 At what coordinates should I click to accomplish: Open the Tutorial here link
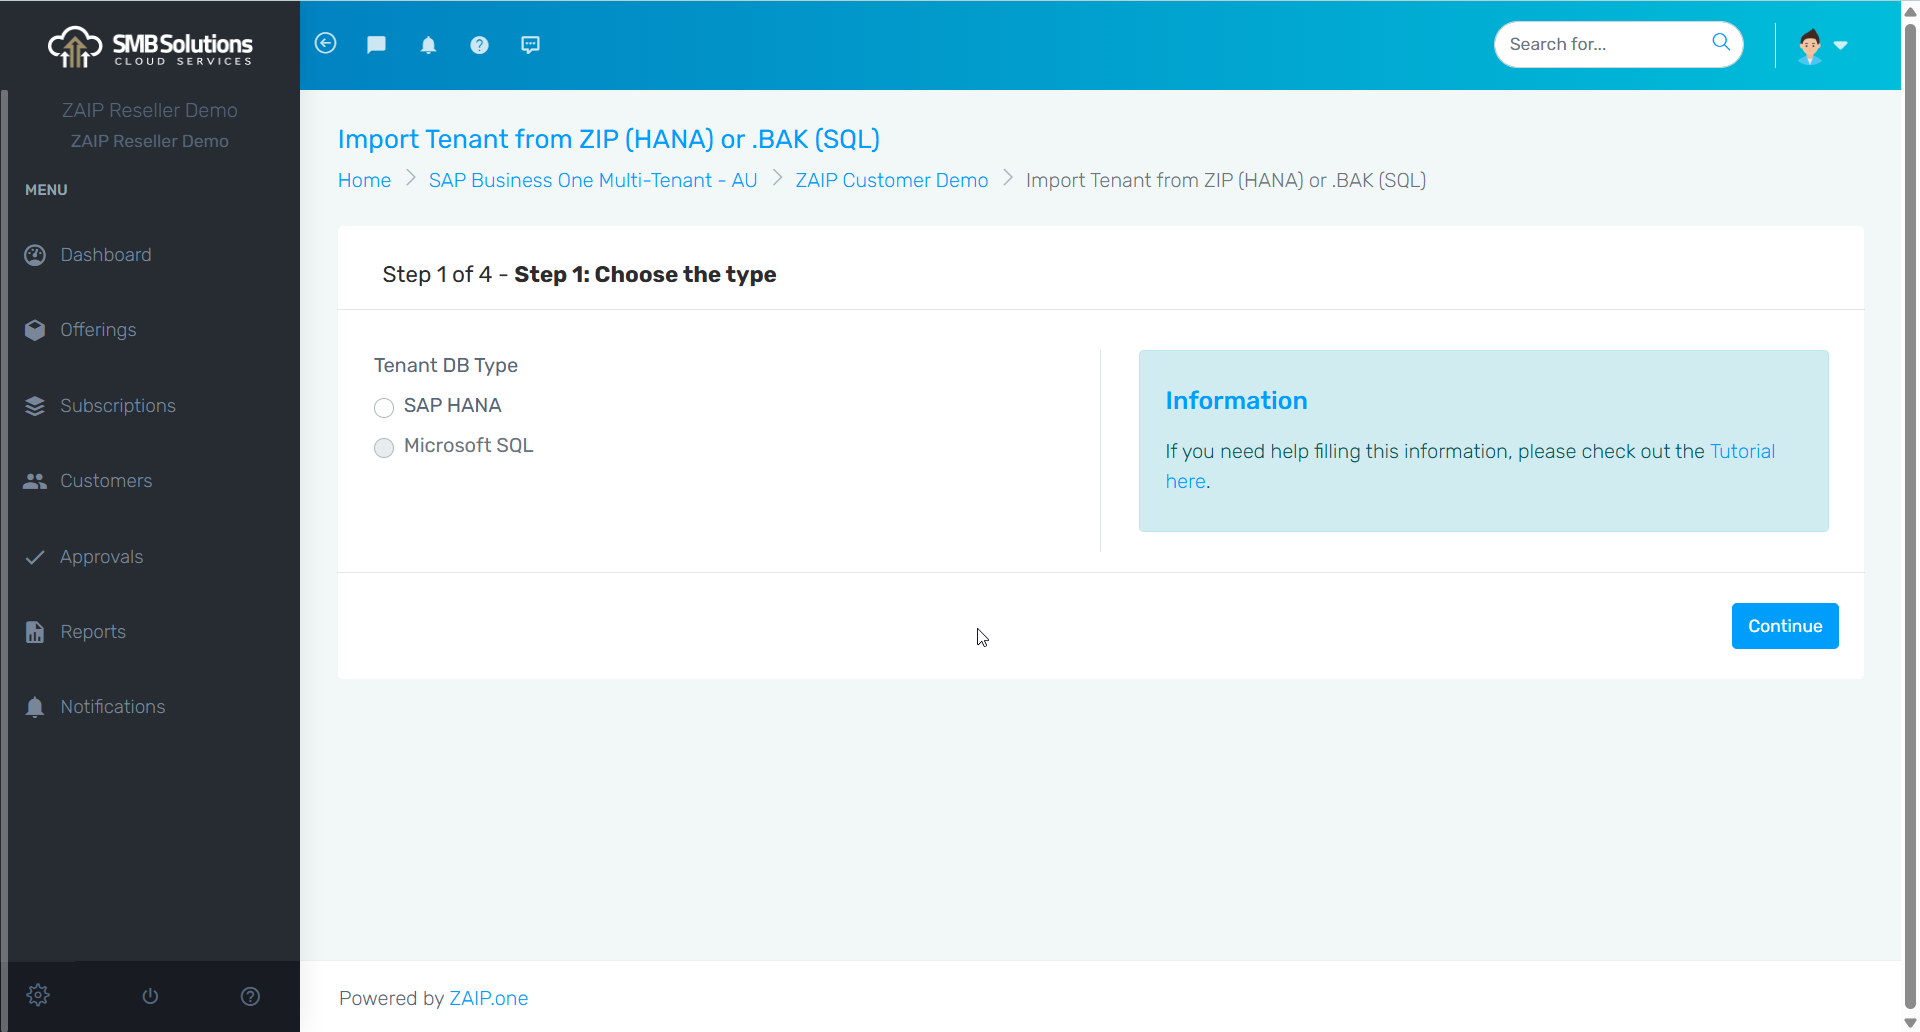[x=1742, y=451]
